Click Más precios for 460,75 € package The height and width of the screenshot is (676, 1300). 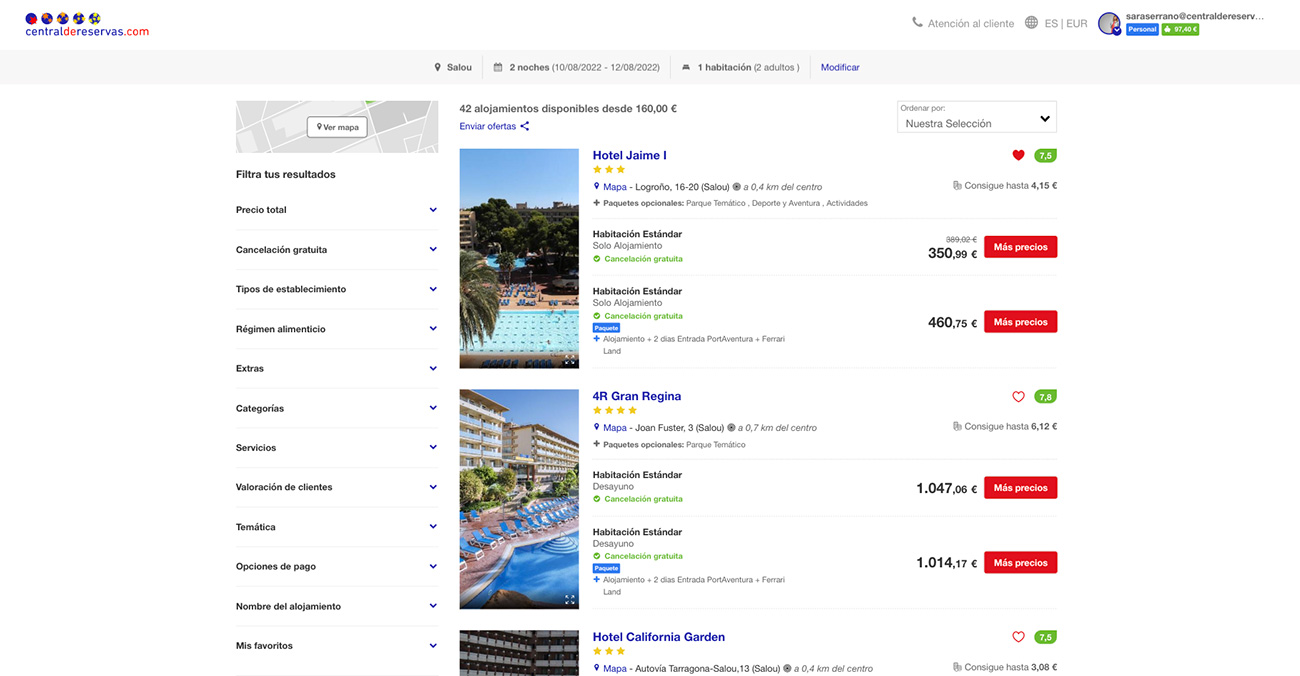(1020, 322)
